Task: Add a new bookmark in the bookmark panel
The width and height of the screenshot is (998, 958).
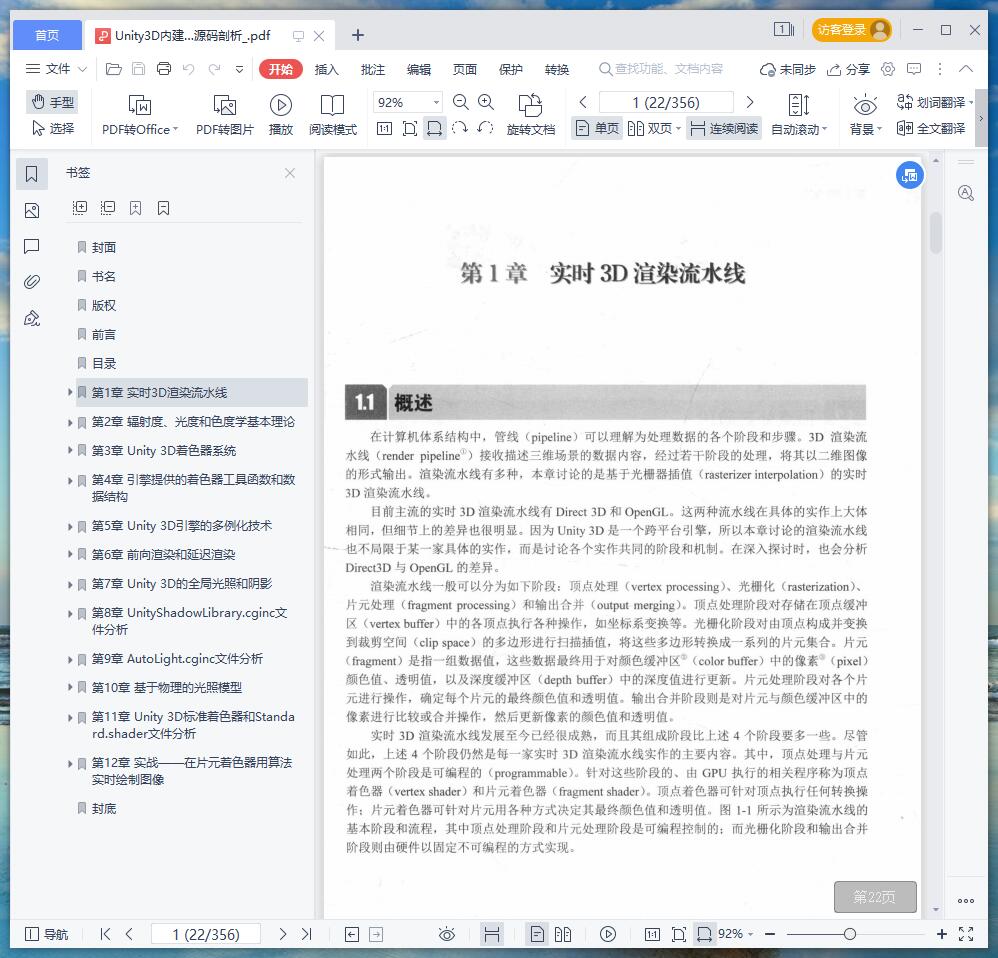Action: point(136,208)
